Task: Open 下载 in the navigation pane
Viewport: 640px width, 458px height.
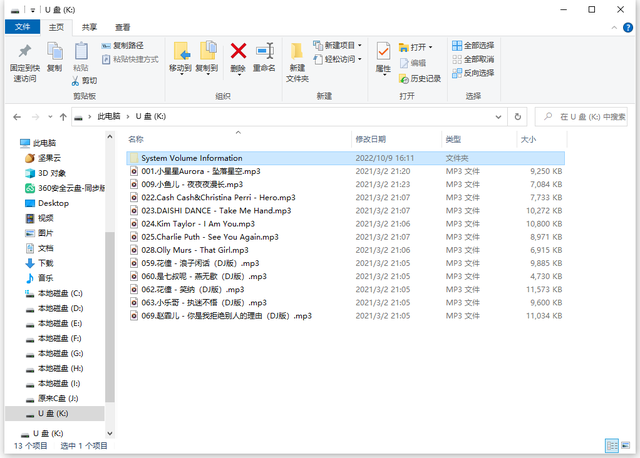Action: 46,263
